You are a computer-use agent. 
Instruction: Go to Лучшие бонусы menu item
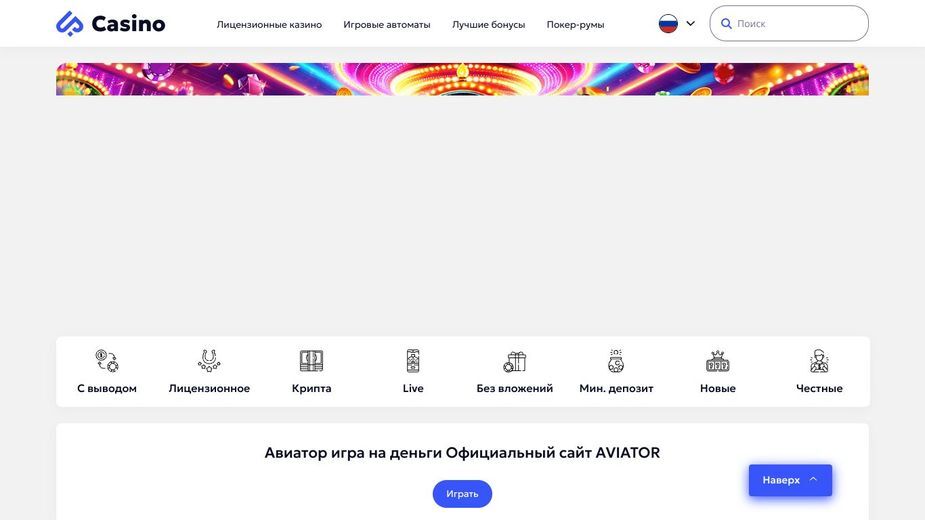pos(488,25)
